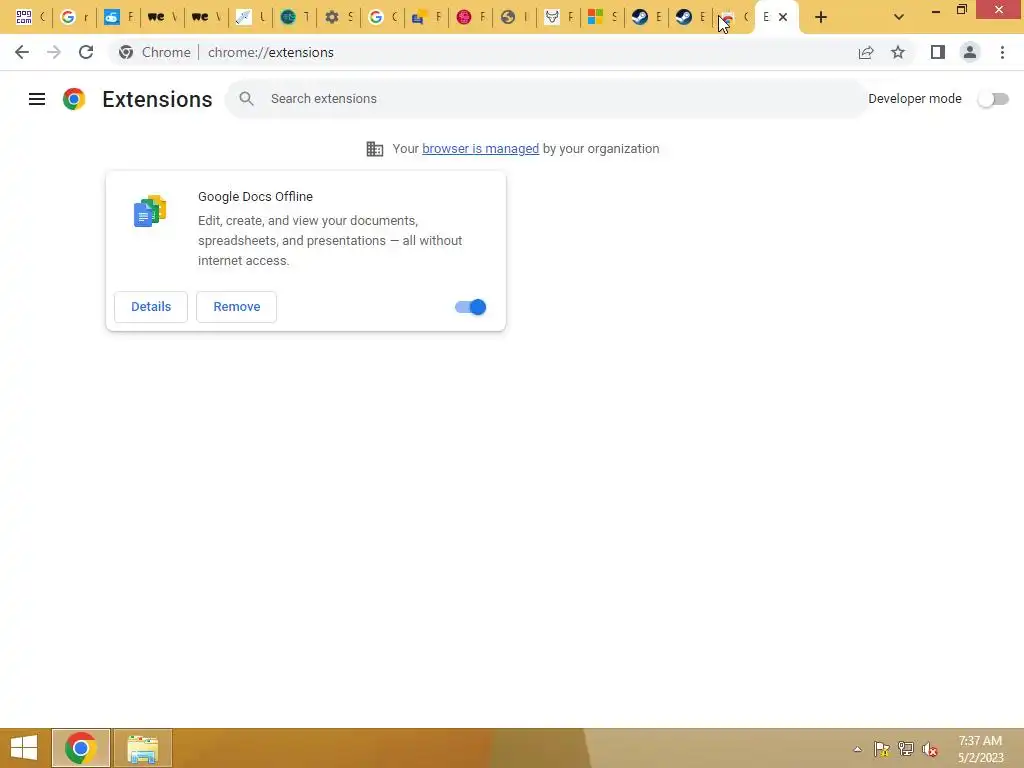Click the Chrome logo beside the Extensions title
1024x768 pixels.
click(74, 99)
